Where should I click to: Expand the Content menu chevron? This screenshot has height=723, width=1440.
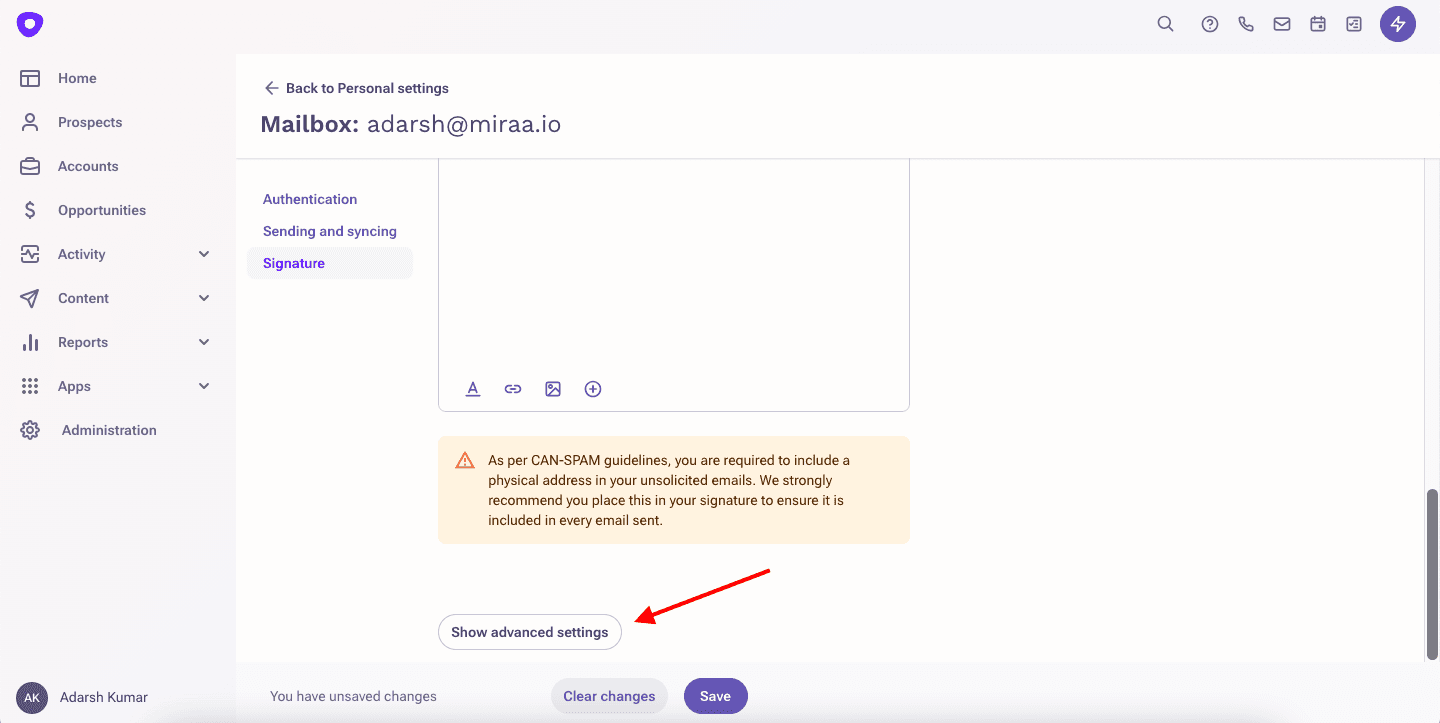[204, 298]
